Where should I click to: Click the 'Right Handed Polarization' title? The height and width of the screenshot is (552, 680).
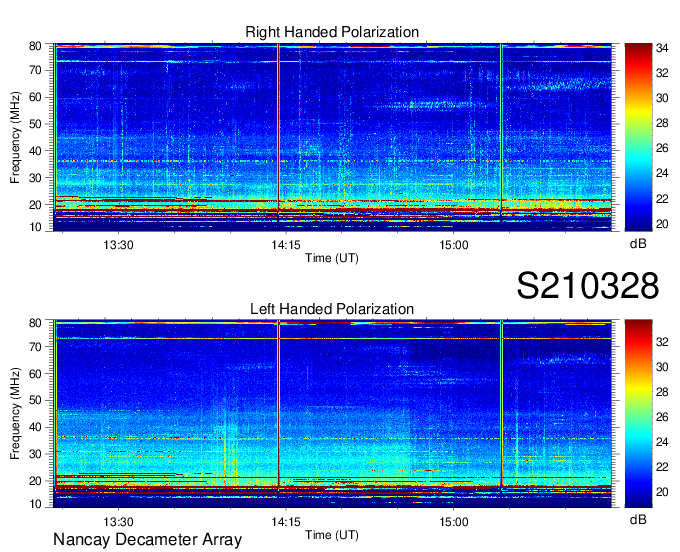(332, 32)
